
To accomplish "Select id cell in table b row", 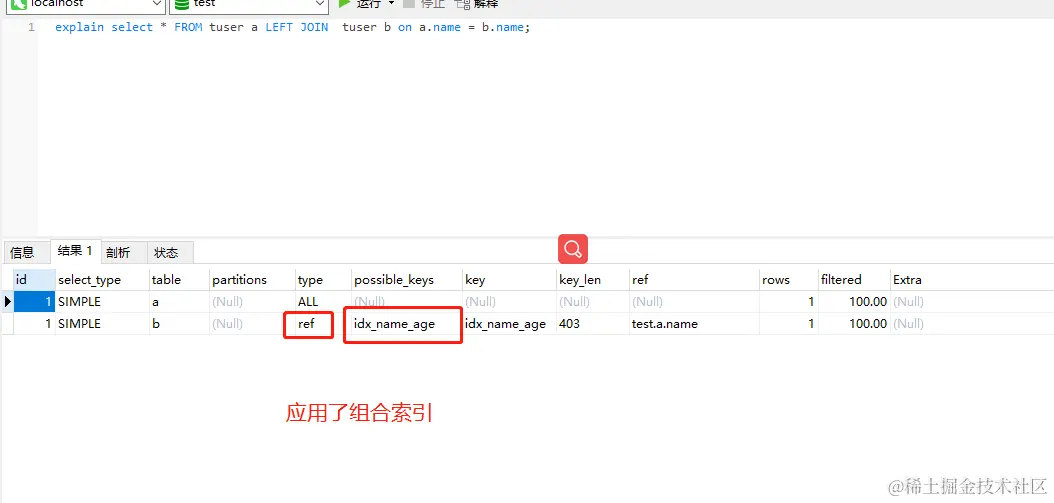I will click(34, 323).
